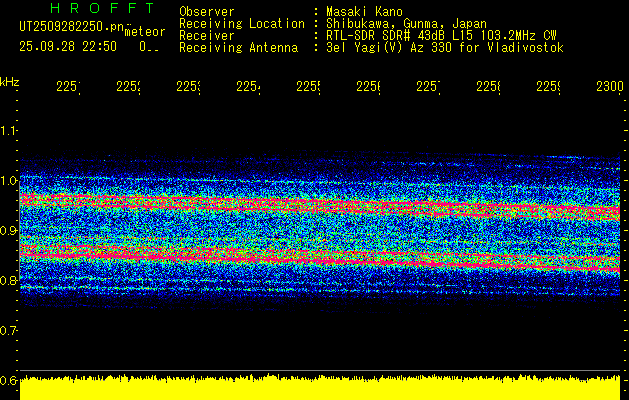Click the 2254 time axis marker
629x400 pixels.
point(248,87)
